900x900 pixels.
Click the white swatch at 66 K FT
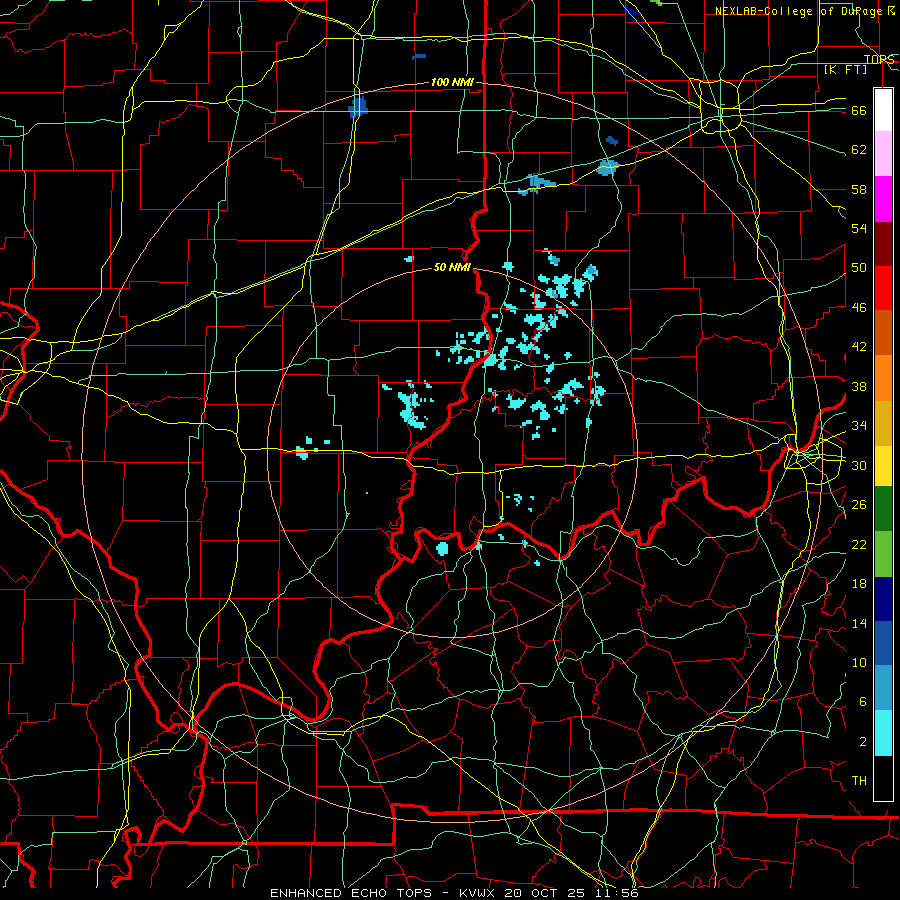tap(883, 110)
